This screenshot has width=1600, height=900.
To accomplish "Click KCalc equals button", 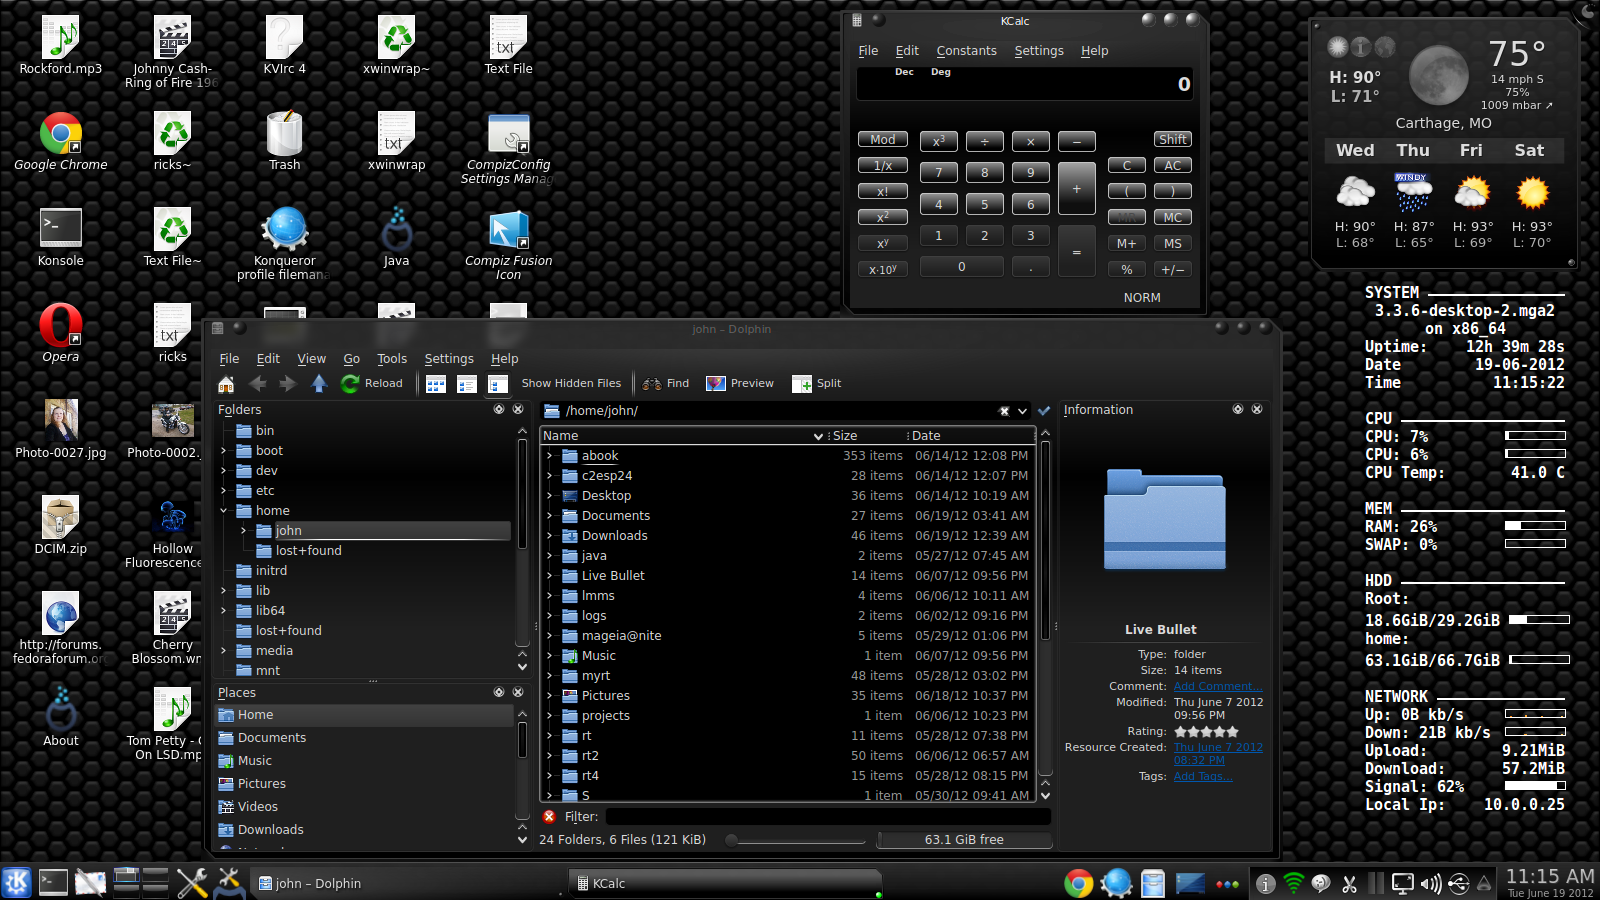I will [1077, 253].
